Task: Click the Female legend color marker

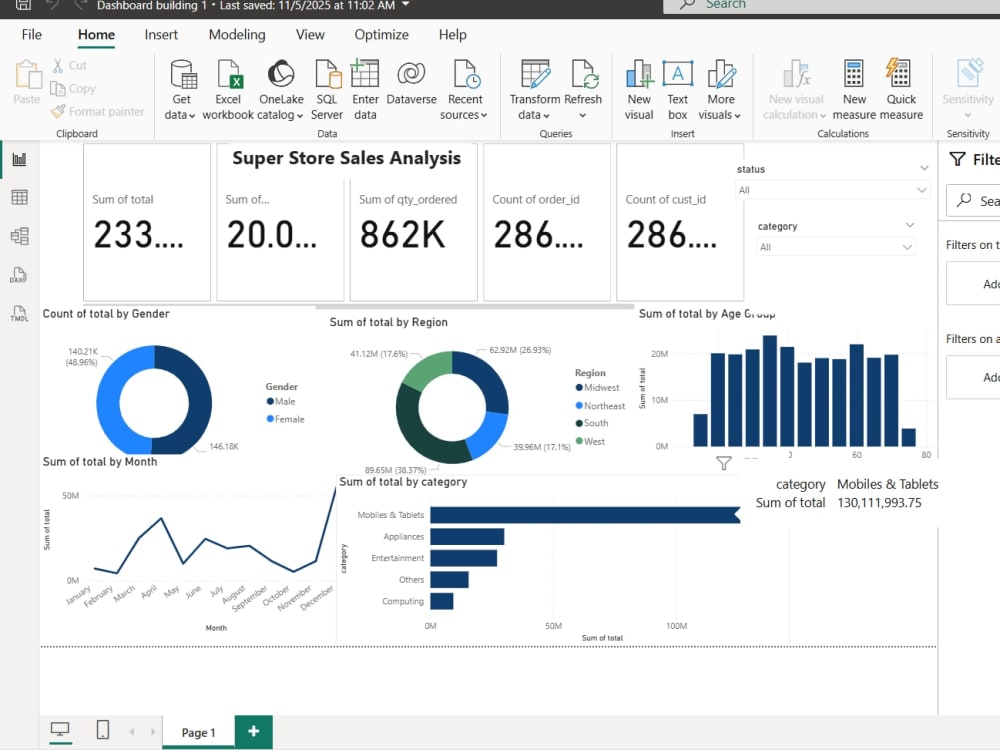Action: (x=270, y=418)
